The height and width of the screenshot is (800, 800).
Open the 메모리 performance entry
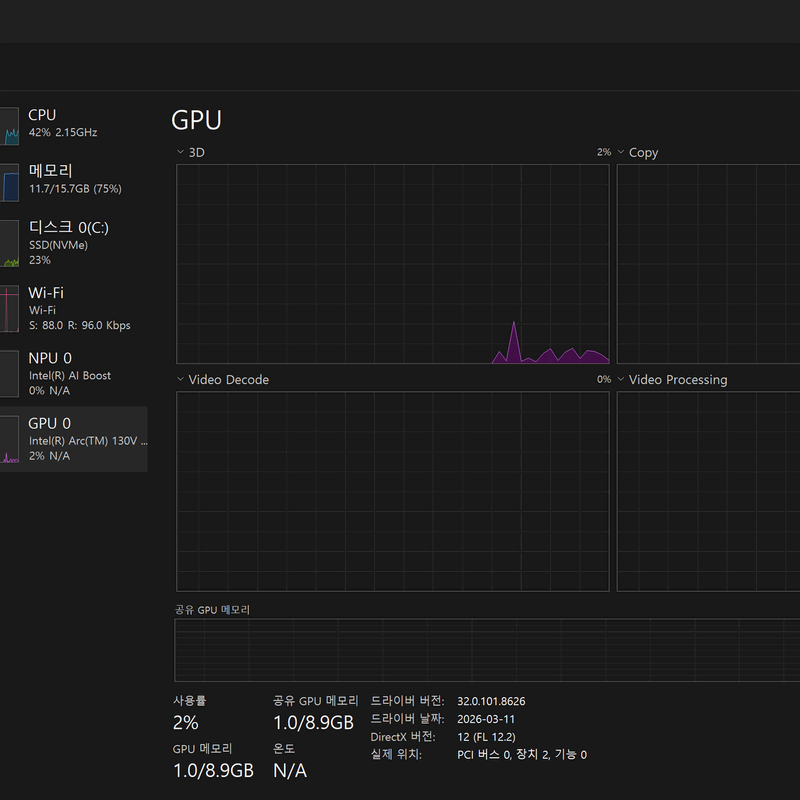(73, 182)
